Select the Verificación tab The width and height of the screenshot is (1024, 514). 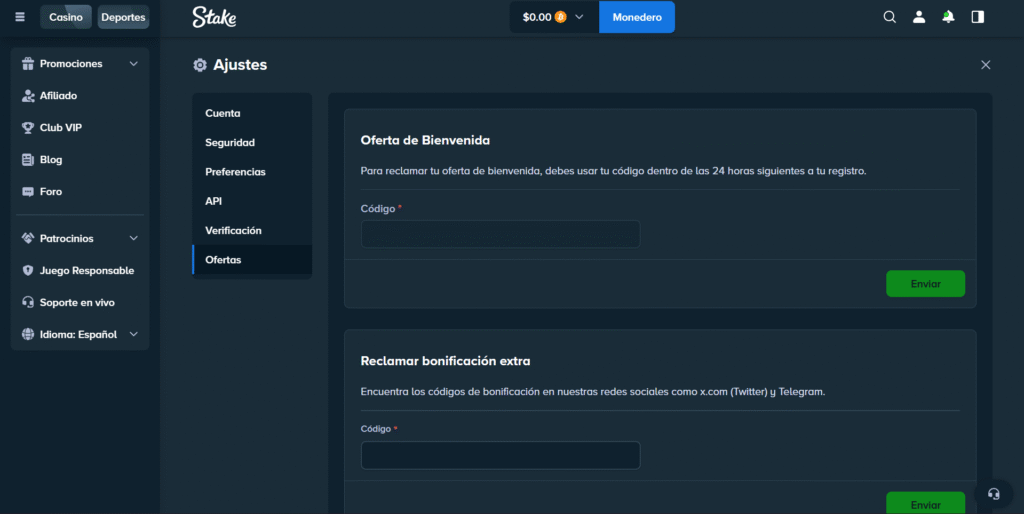tap(233, 231)
